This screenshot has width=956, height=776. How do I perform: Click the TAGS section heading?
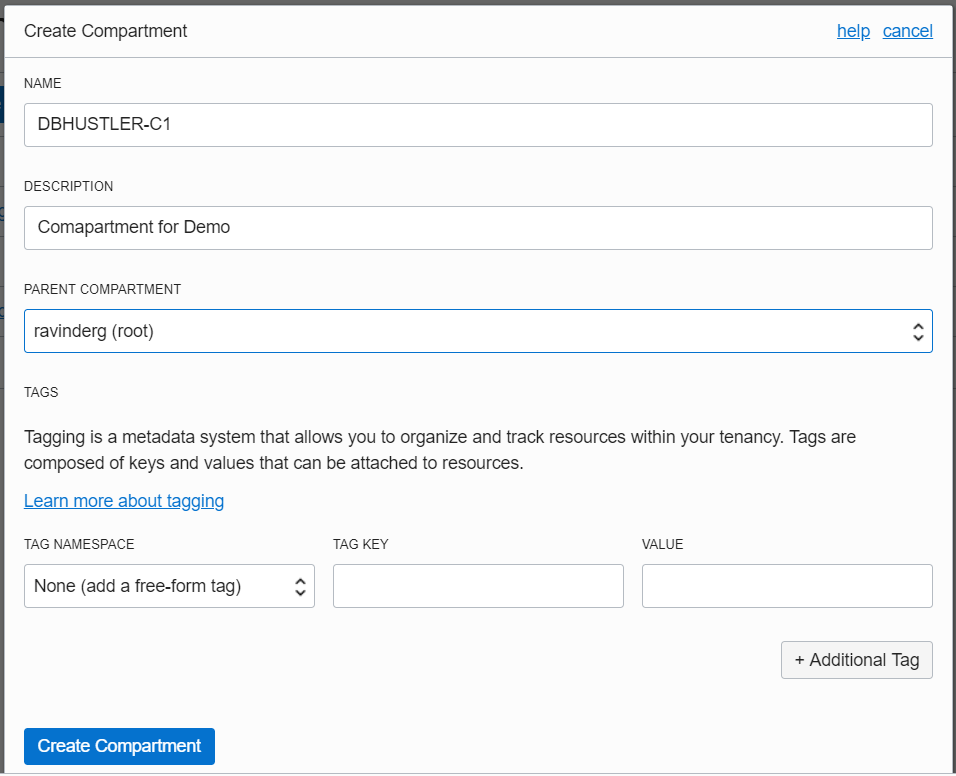tap(41, 392)
